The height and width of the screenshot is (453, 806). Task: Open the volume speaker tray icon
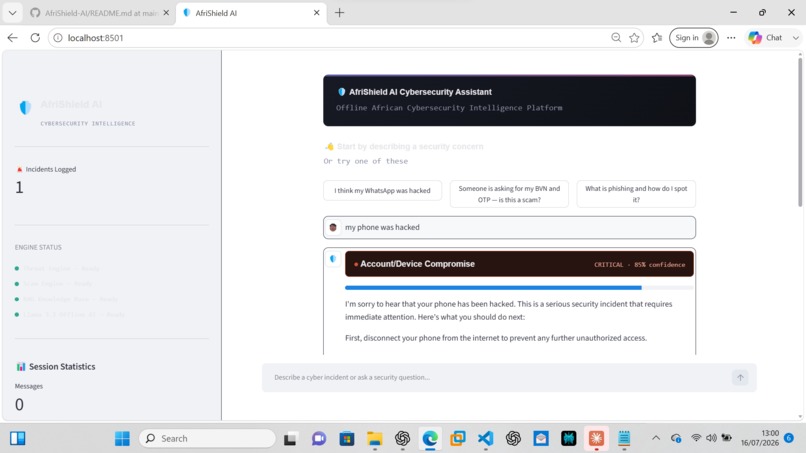711,438
